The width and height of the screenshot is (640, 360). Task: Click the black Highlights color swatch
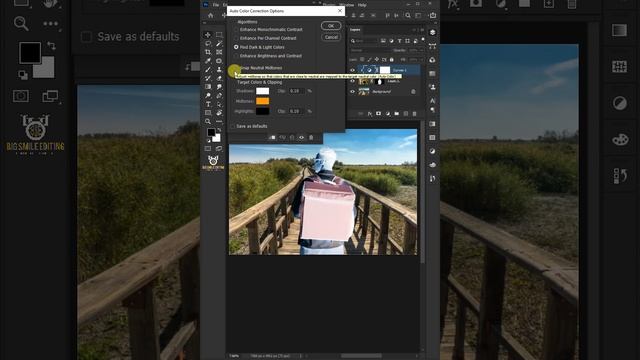(262, 111)
